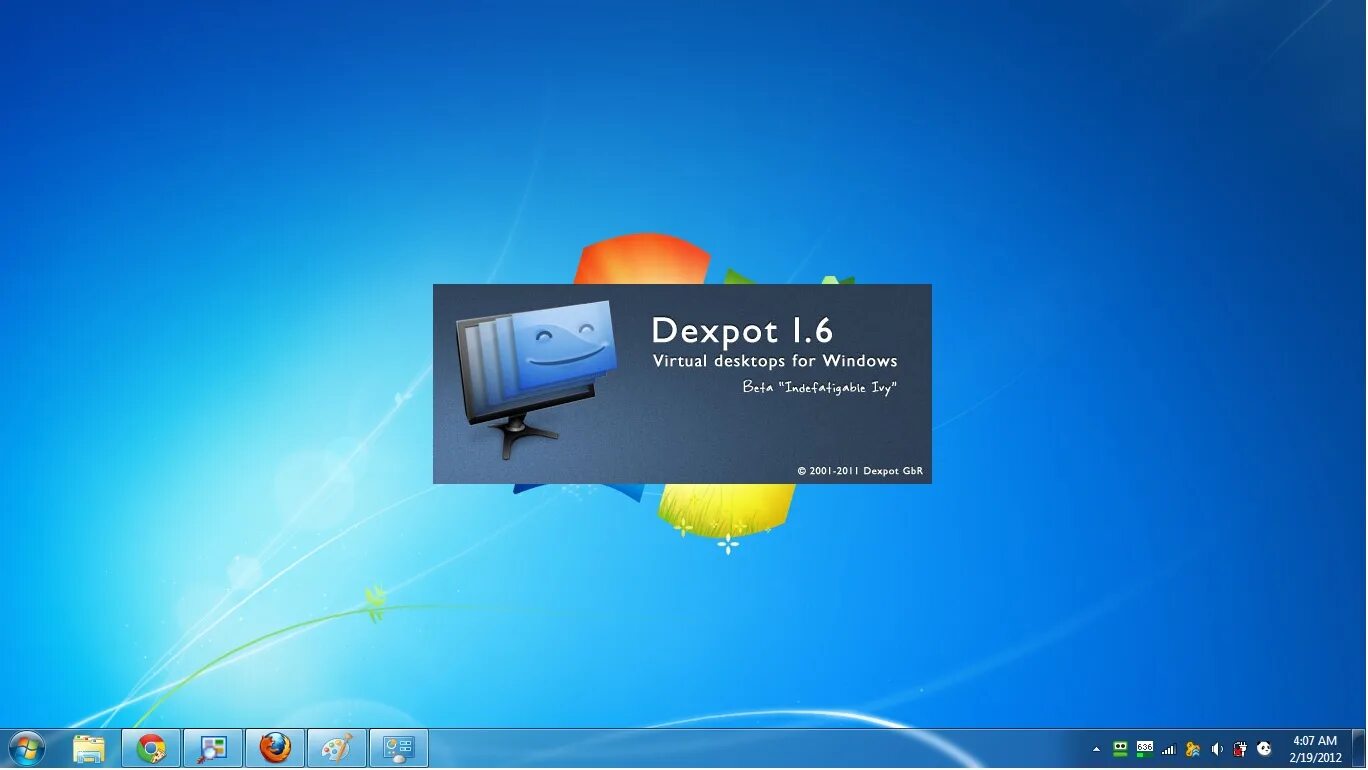This screenshot has width=1368, height=770.
Task: Click the Dexpot 1.6 title text
Action: [742, 331]
